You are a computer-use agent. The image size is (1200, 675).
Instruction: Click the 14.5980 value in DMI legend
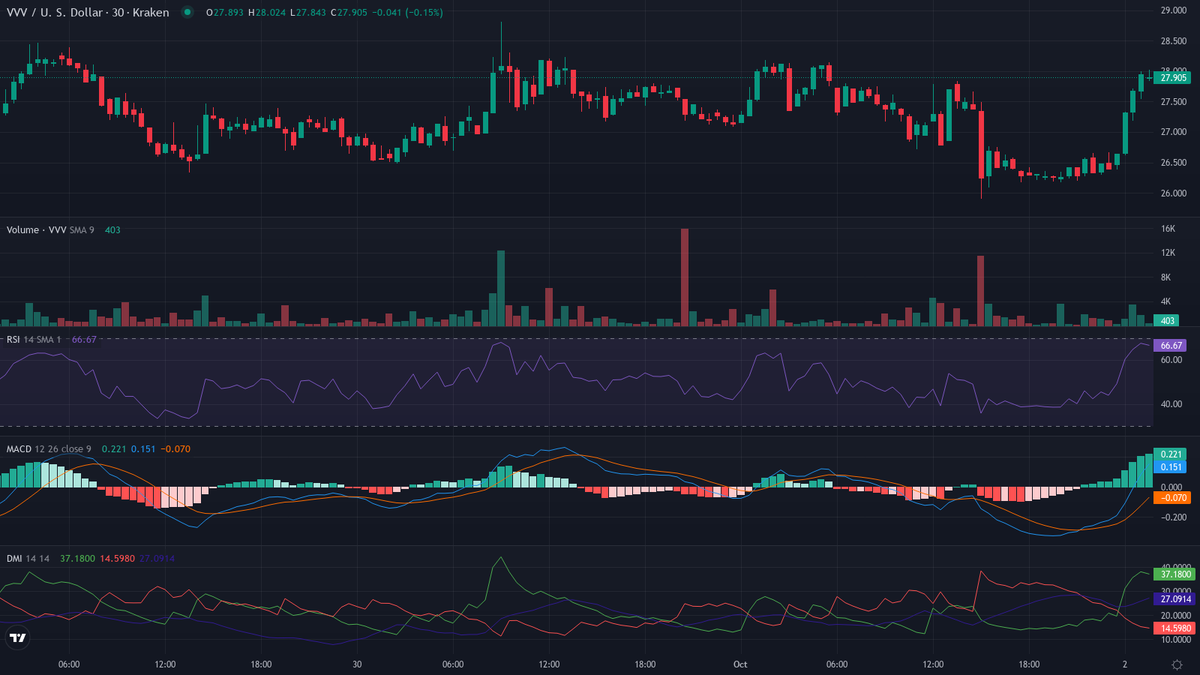pos(118,558)
